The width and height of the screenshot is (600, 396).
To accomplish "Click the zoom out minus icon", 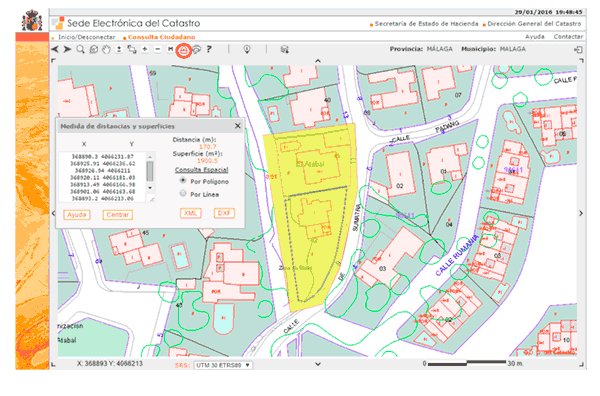I will click(x=158, y=49).
